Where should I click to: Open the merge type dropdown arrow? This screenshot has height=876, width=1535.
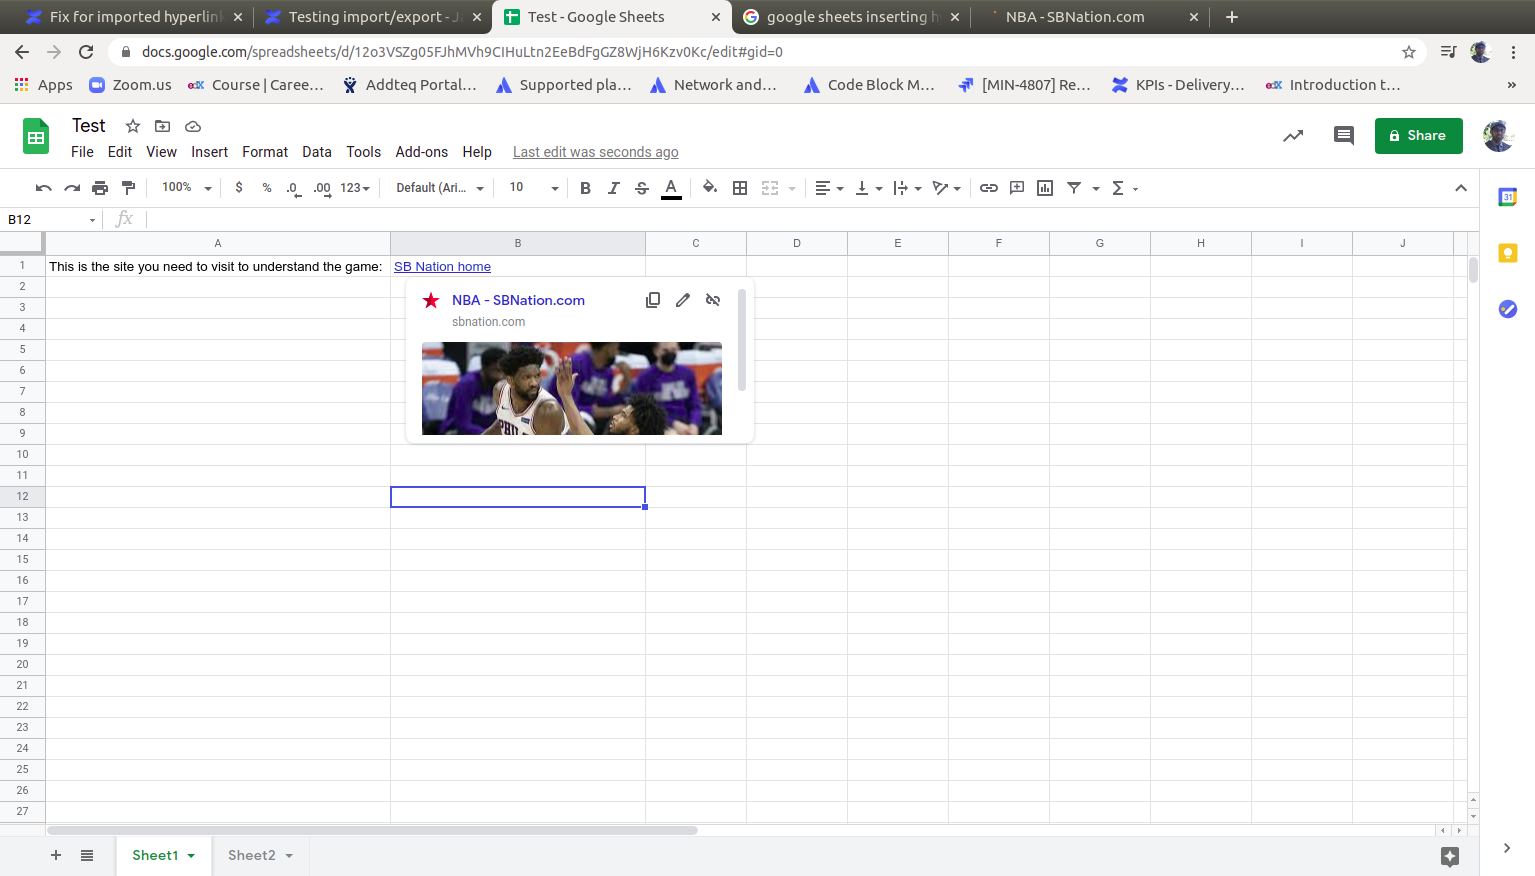pyautogui.click(x=792, y=188)
